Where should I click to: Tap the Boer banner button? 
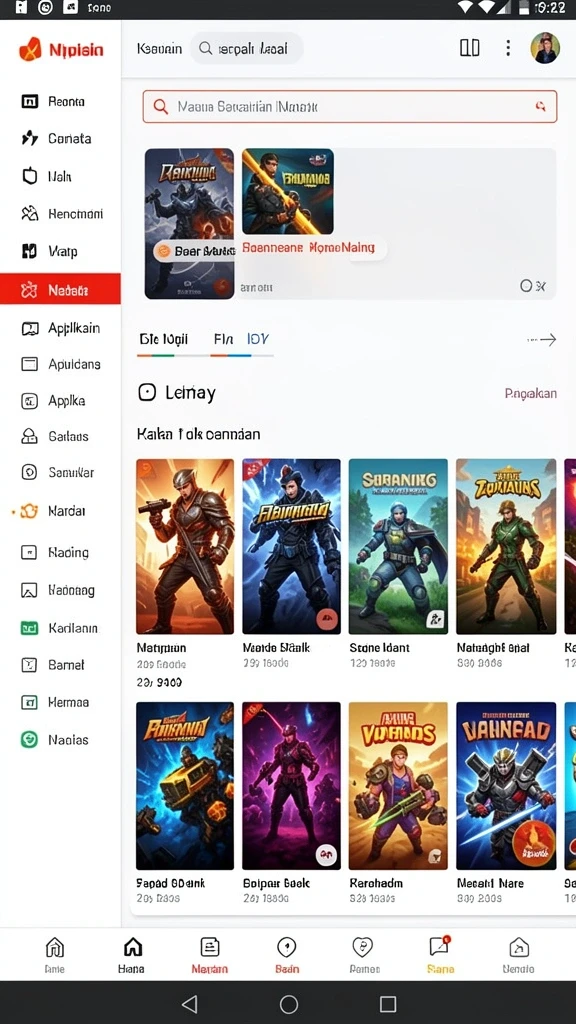pos(193,251)
